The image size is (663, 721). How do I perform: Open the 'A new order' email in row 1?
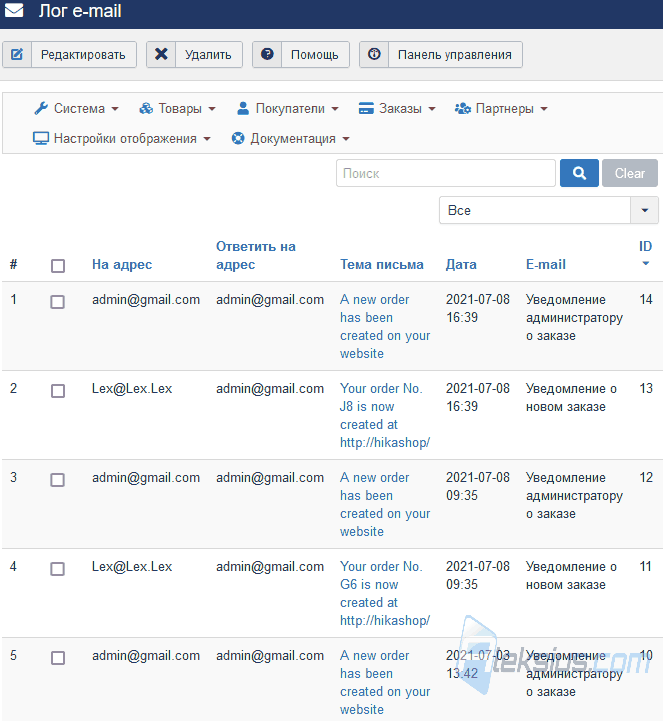click(x=385, y=326)
